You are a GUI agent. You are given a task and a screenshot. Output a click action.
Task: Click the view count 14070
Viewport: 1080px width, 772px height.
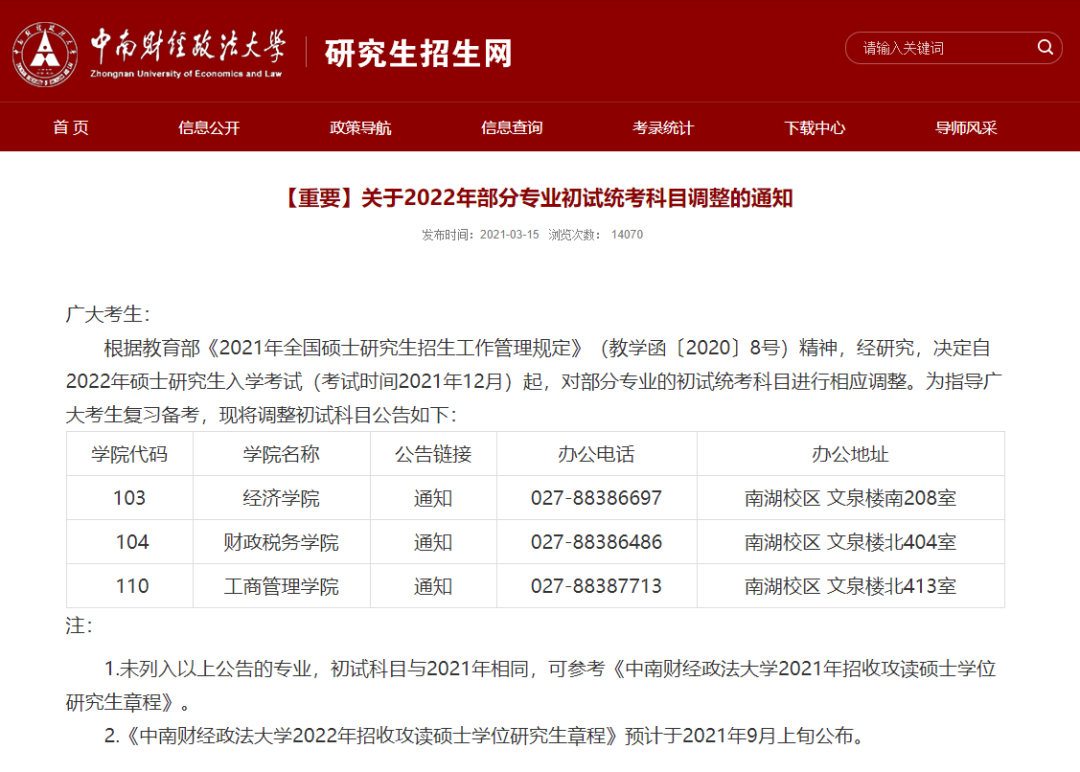pyautogui.click(x=627, y=234)
